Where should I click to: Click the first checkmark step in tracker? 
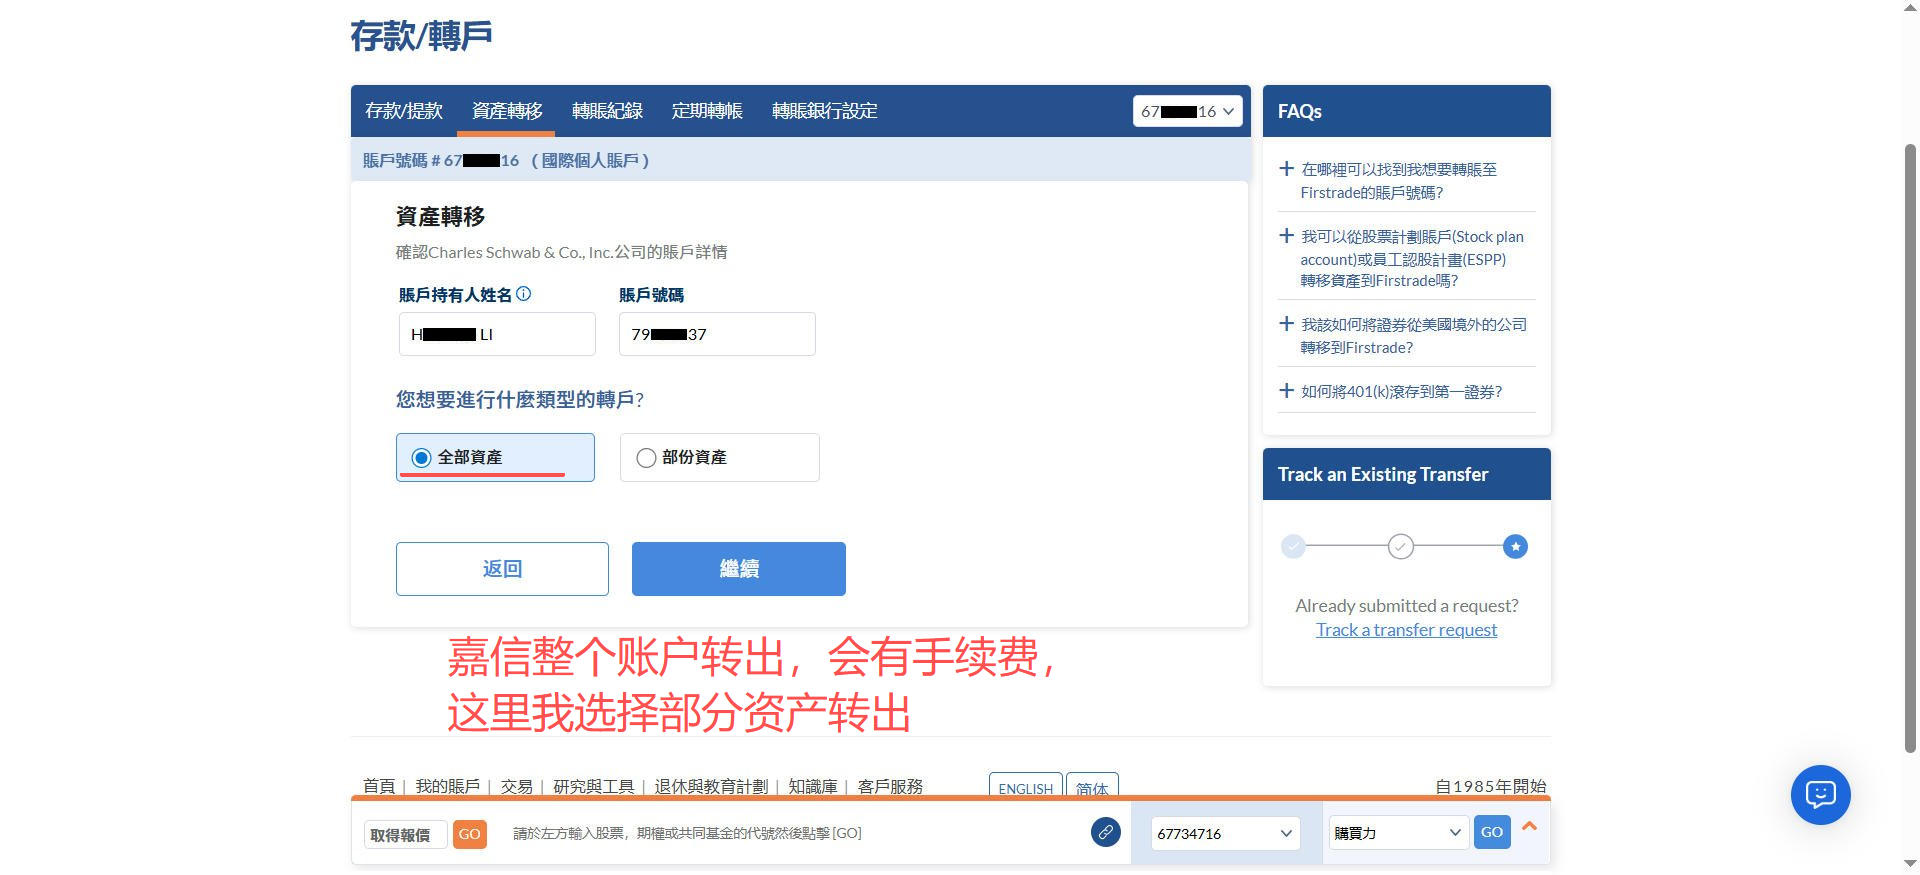point(1293,547)
